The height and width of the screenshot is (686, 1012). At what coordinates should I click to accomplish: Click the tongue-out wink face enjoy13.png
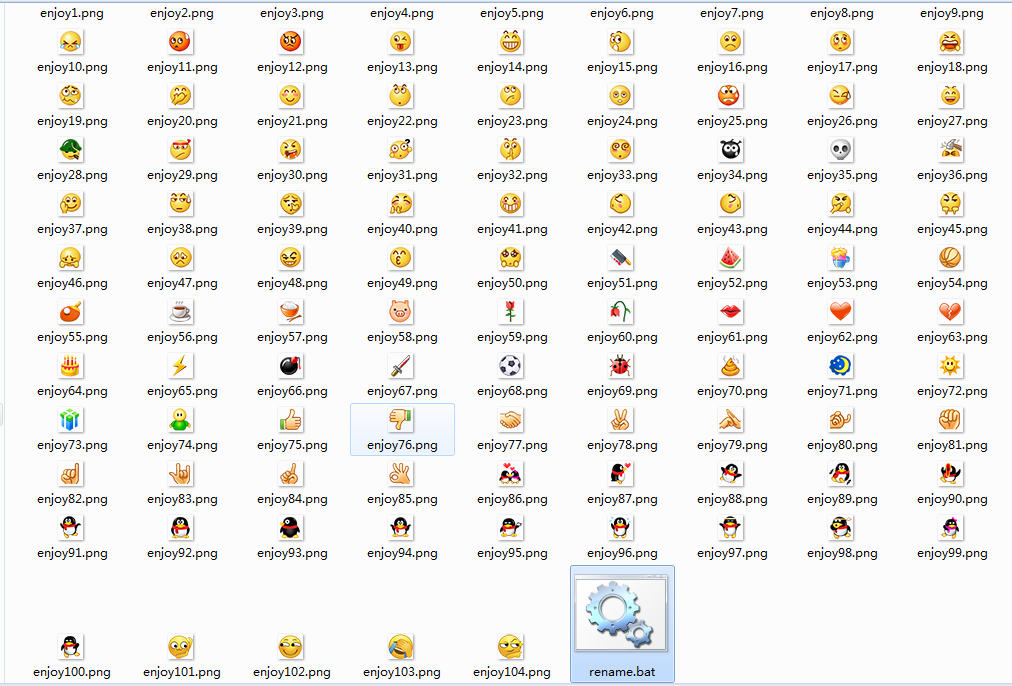tap(400, 42)
